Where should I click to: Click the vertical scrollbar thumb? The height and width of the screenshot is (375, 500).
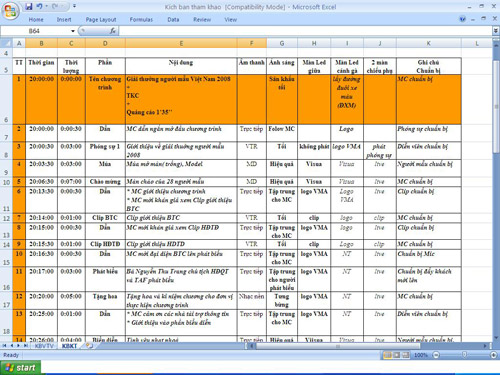point(496,106)
